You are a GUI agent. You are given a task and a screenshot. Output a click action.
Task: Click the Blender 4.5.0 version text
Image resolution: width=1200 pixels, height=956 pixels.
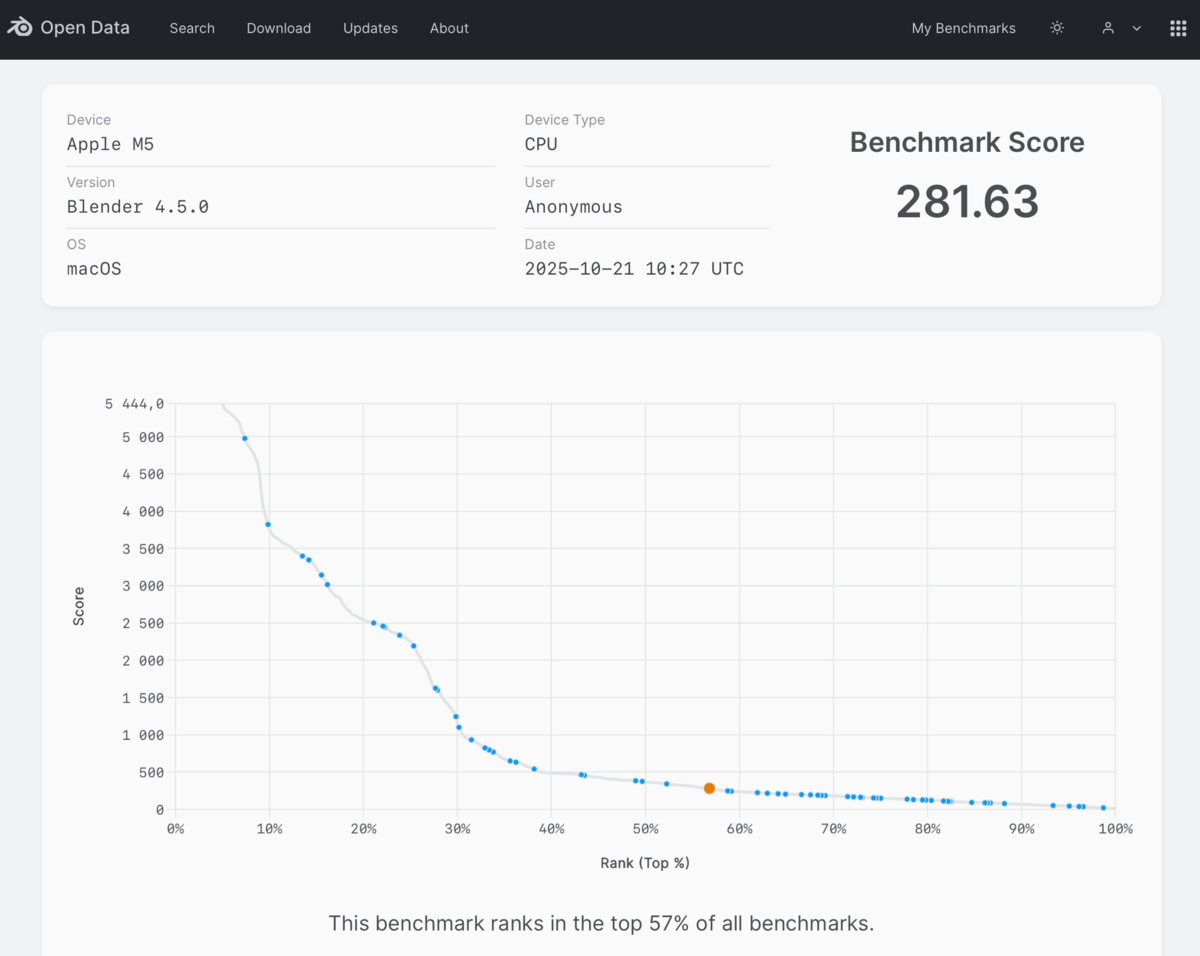point(137,207)
